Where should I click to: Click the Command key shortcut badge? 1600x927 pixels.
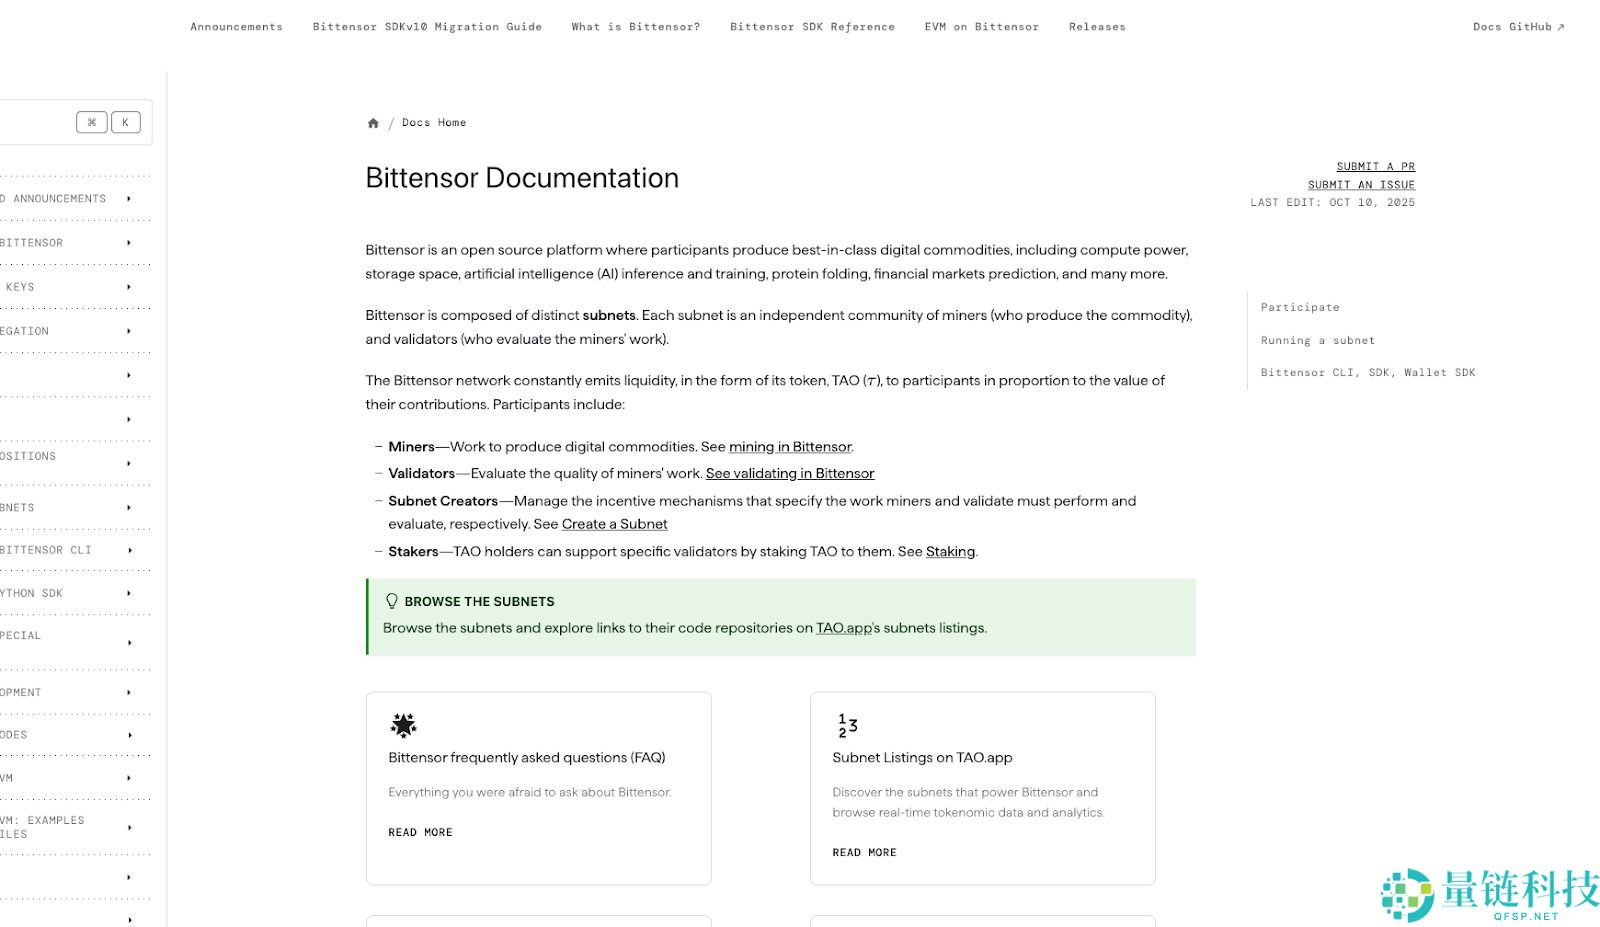[91, 122]
